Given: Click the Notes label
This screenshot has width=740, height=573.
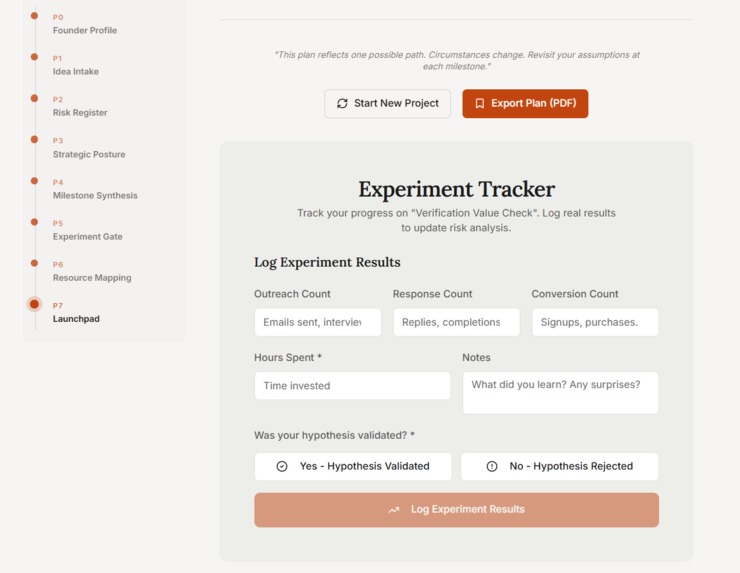Looking at the screenshot, I should click(476, 357).
